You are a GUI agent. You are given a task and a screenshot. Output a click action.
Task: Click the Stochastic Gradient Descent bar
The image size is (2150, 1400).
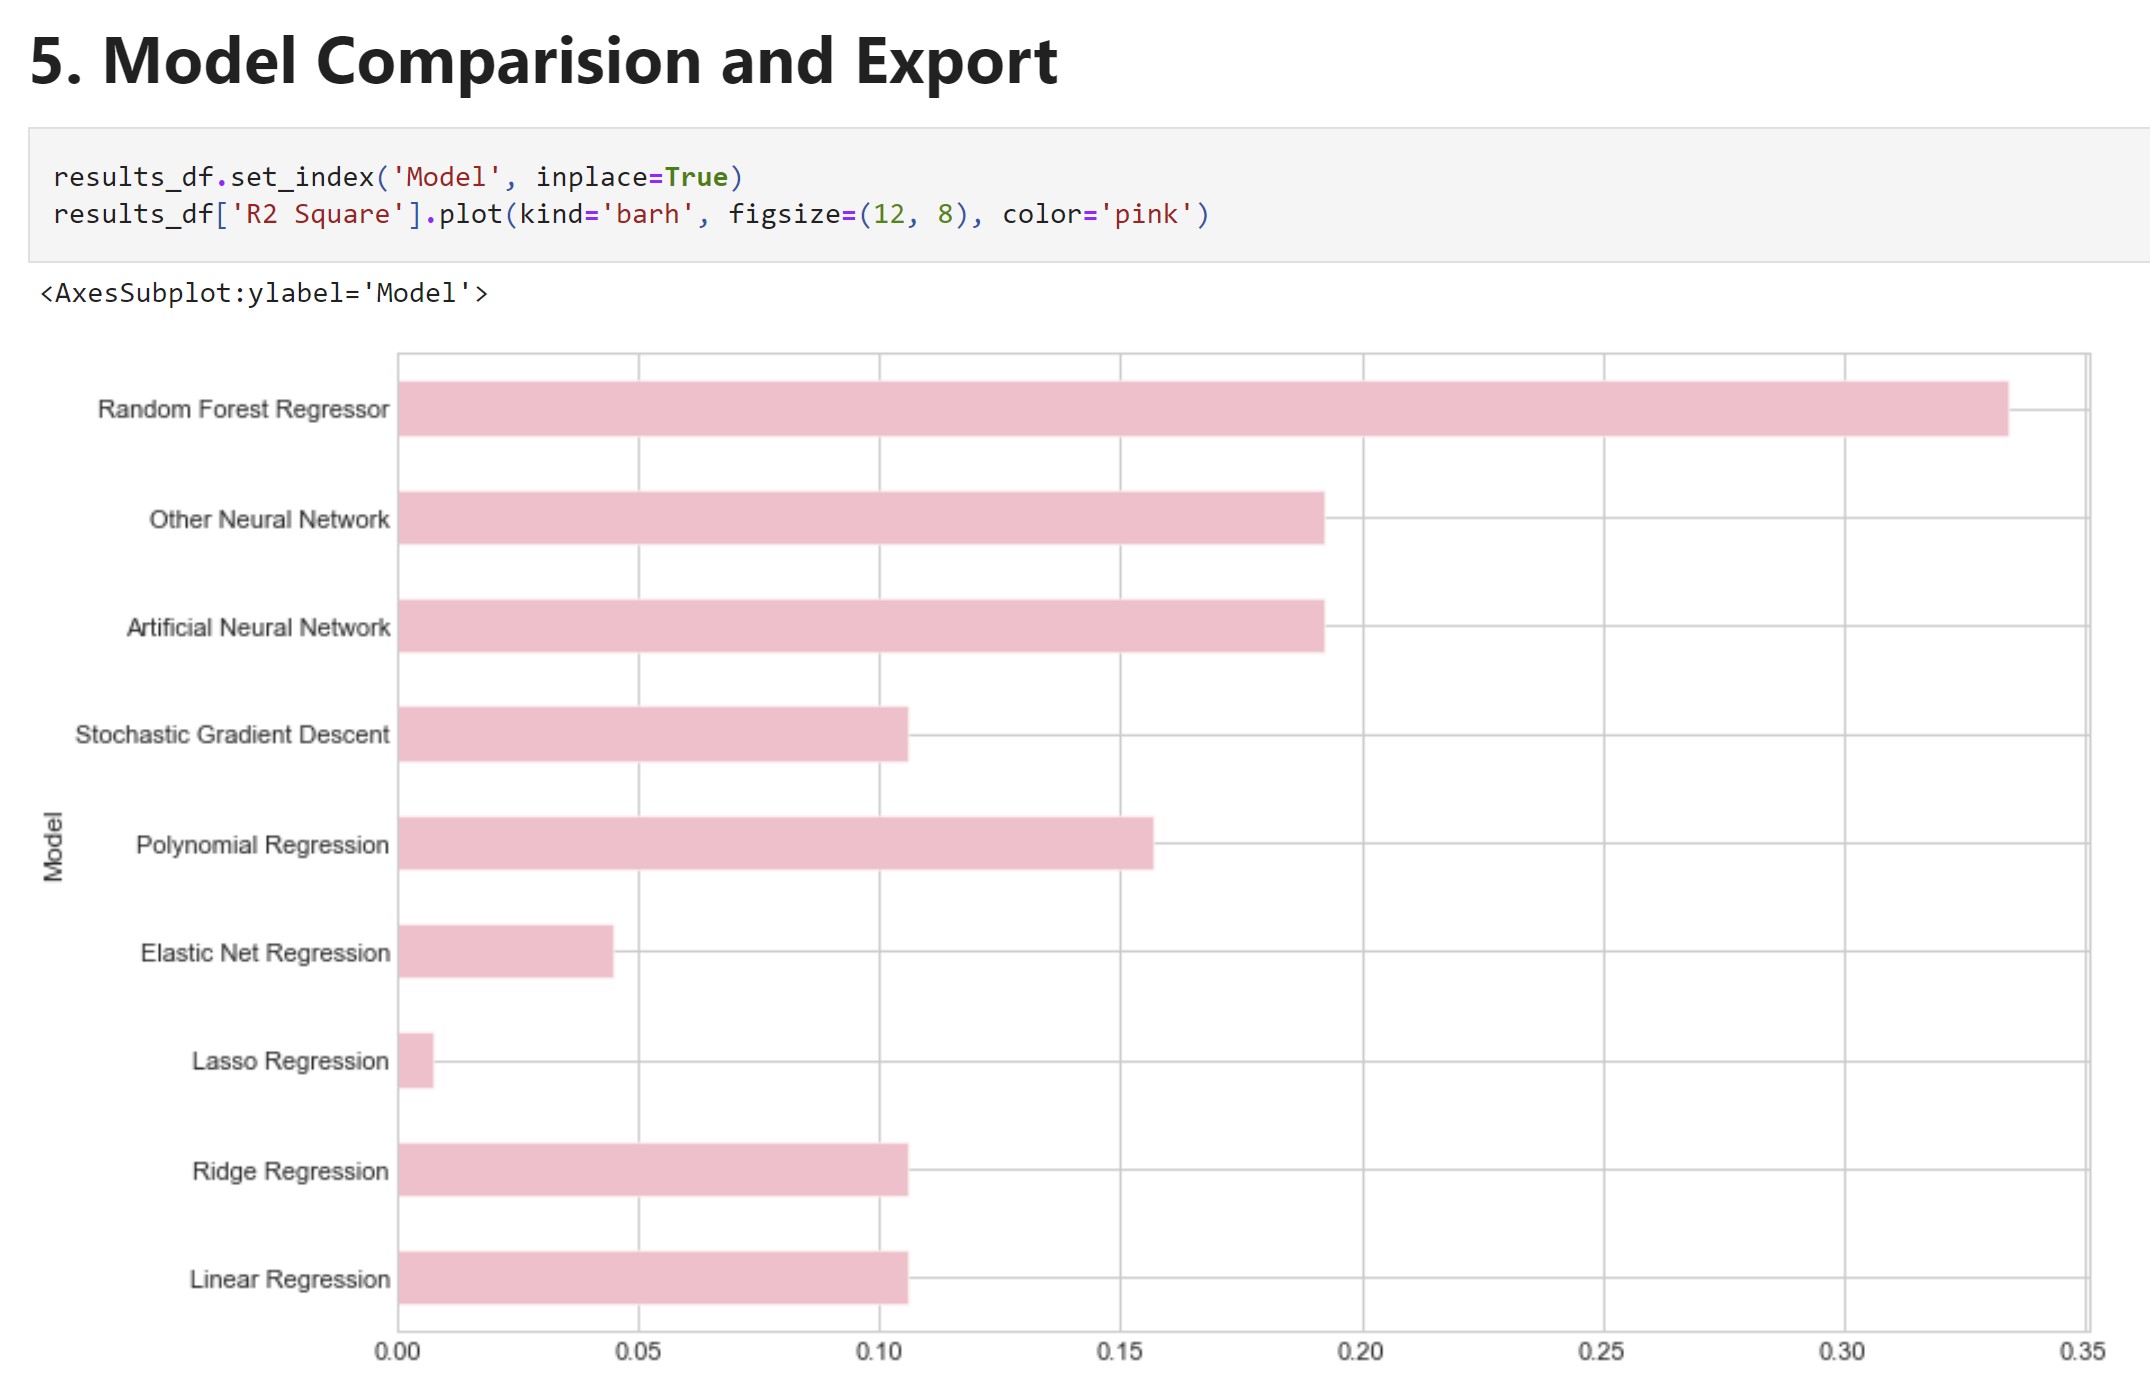(652, 734)
